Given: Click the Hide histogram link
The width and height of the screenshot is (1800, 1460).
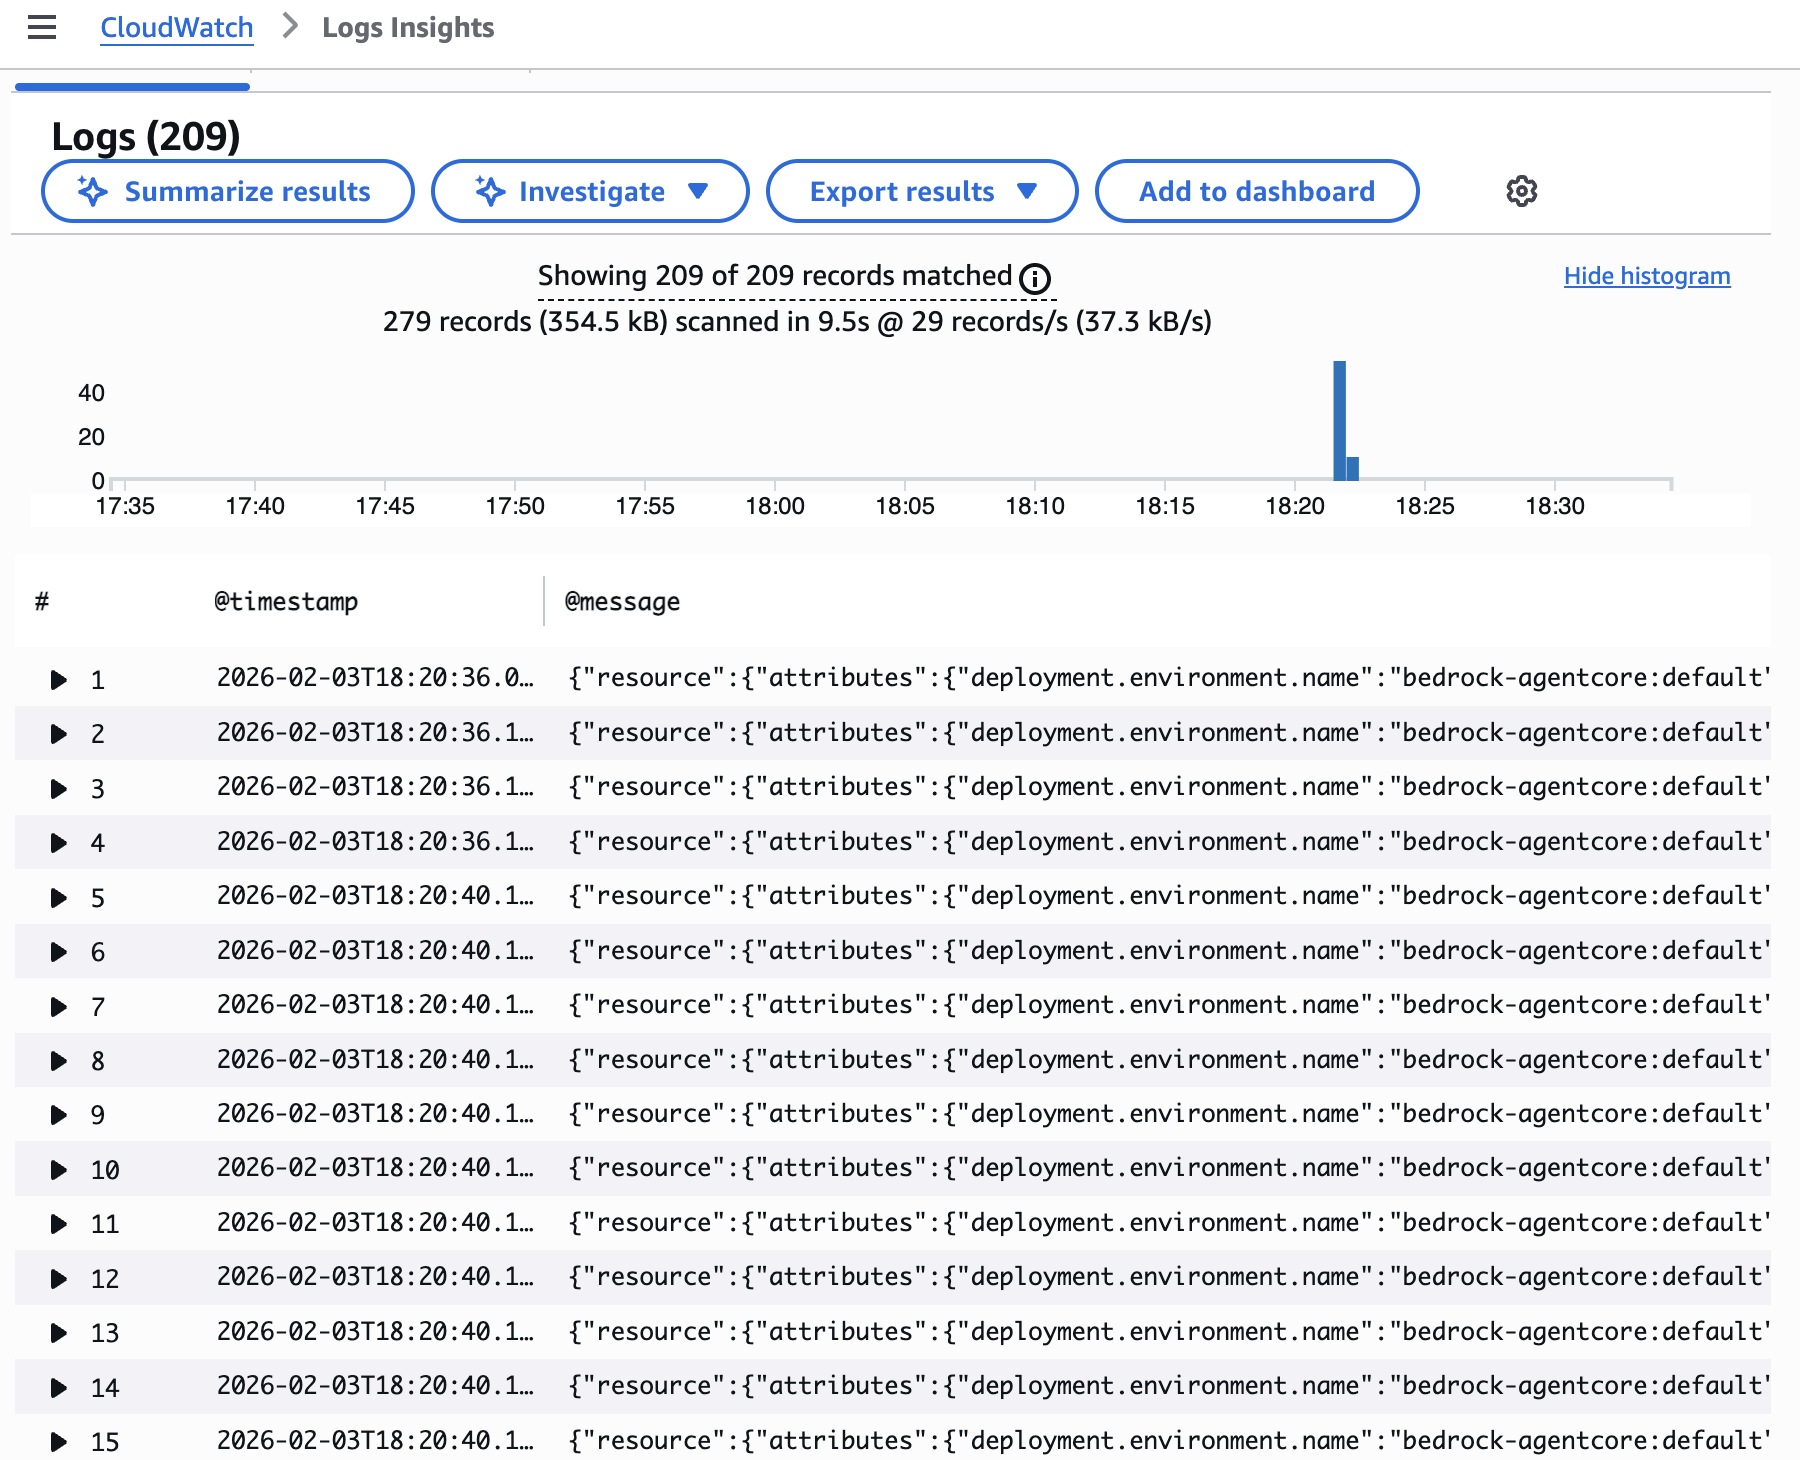Looking at the screenshot, I should coord(1647,276).
